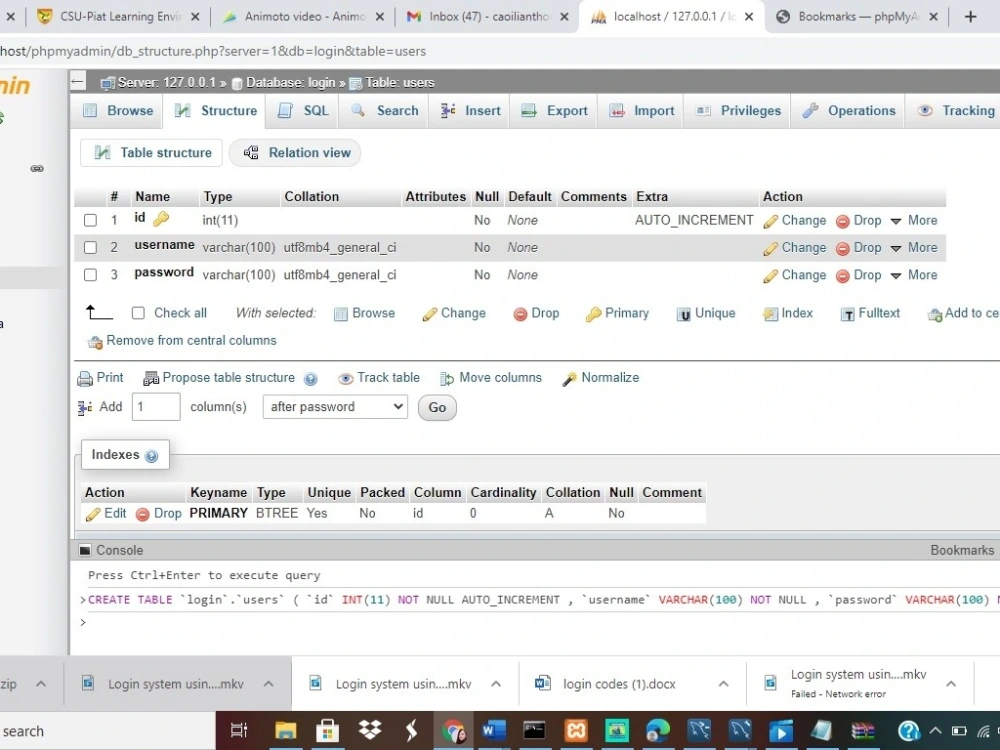Tick the checkbox for the username column

click(x=91, y=247)
